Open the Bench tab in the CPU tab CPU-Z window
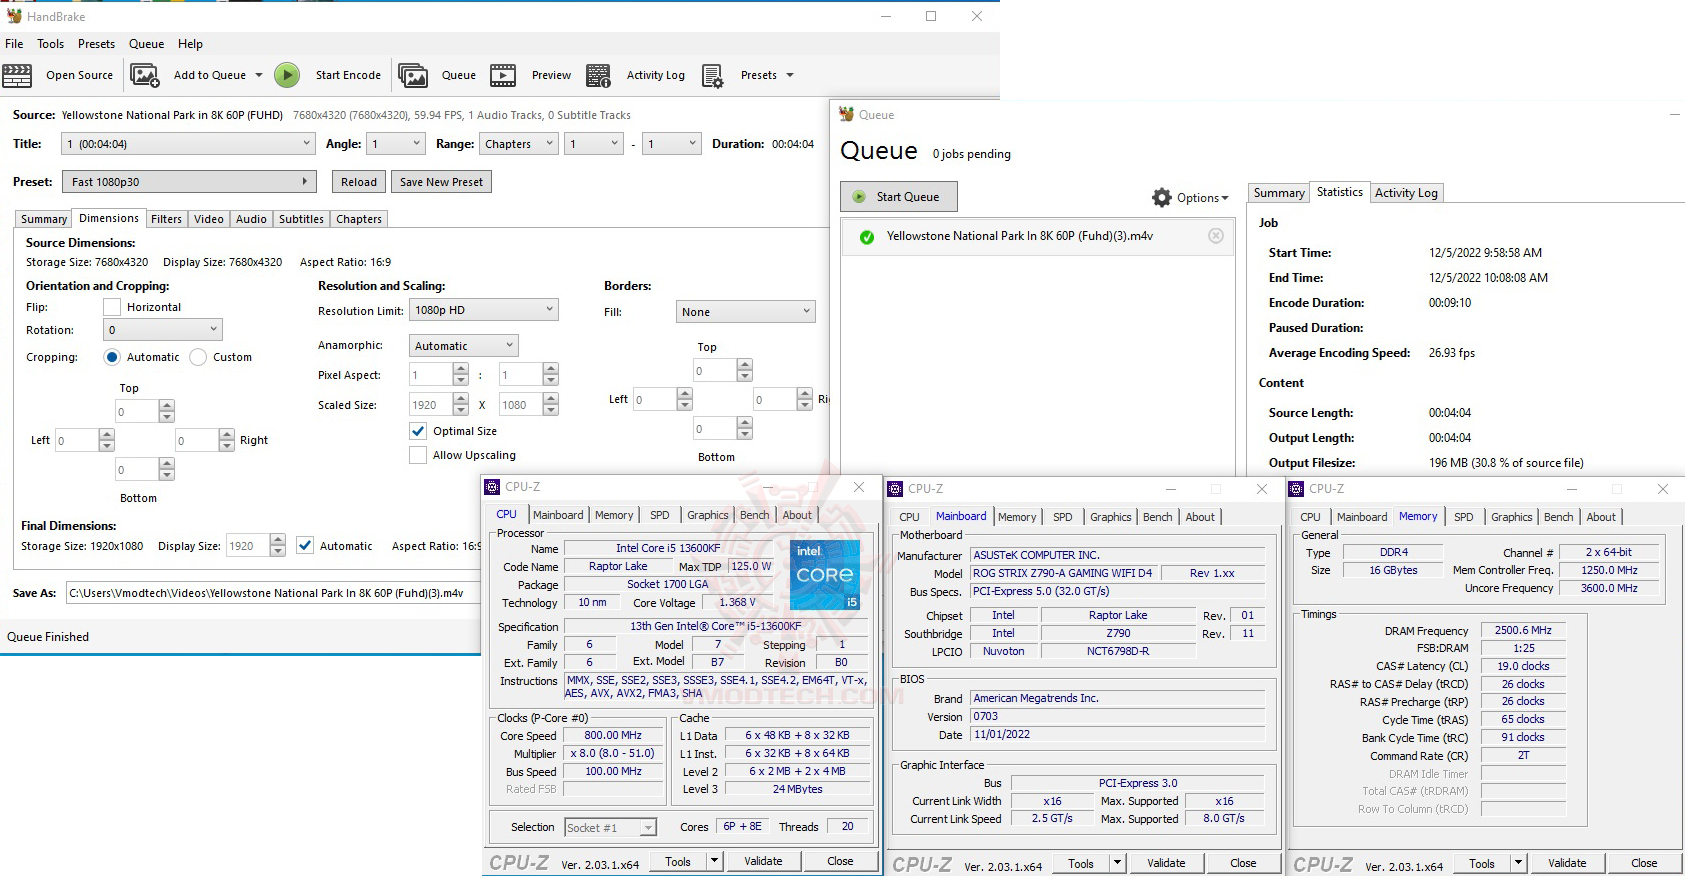The height and width of the screenshot is (881, 1685). (x=755, y=515)
